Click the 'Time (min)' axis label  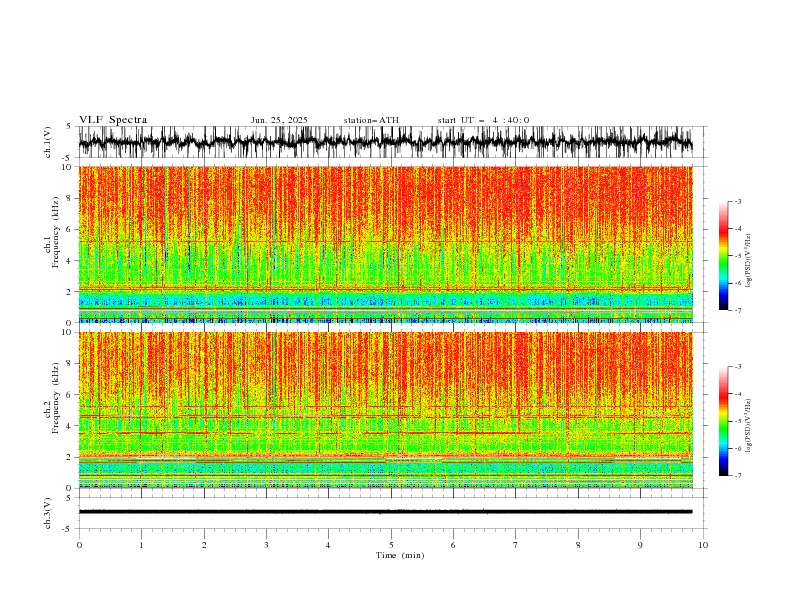[x=400, y=555]
